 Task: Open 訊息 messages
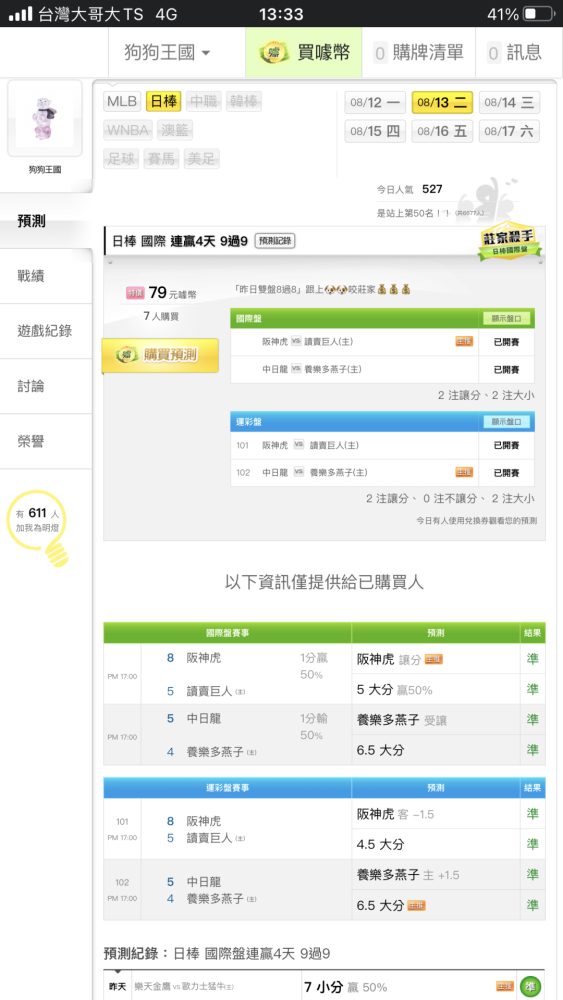pyautogui.click(x=515, y=52)
